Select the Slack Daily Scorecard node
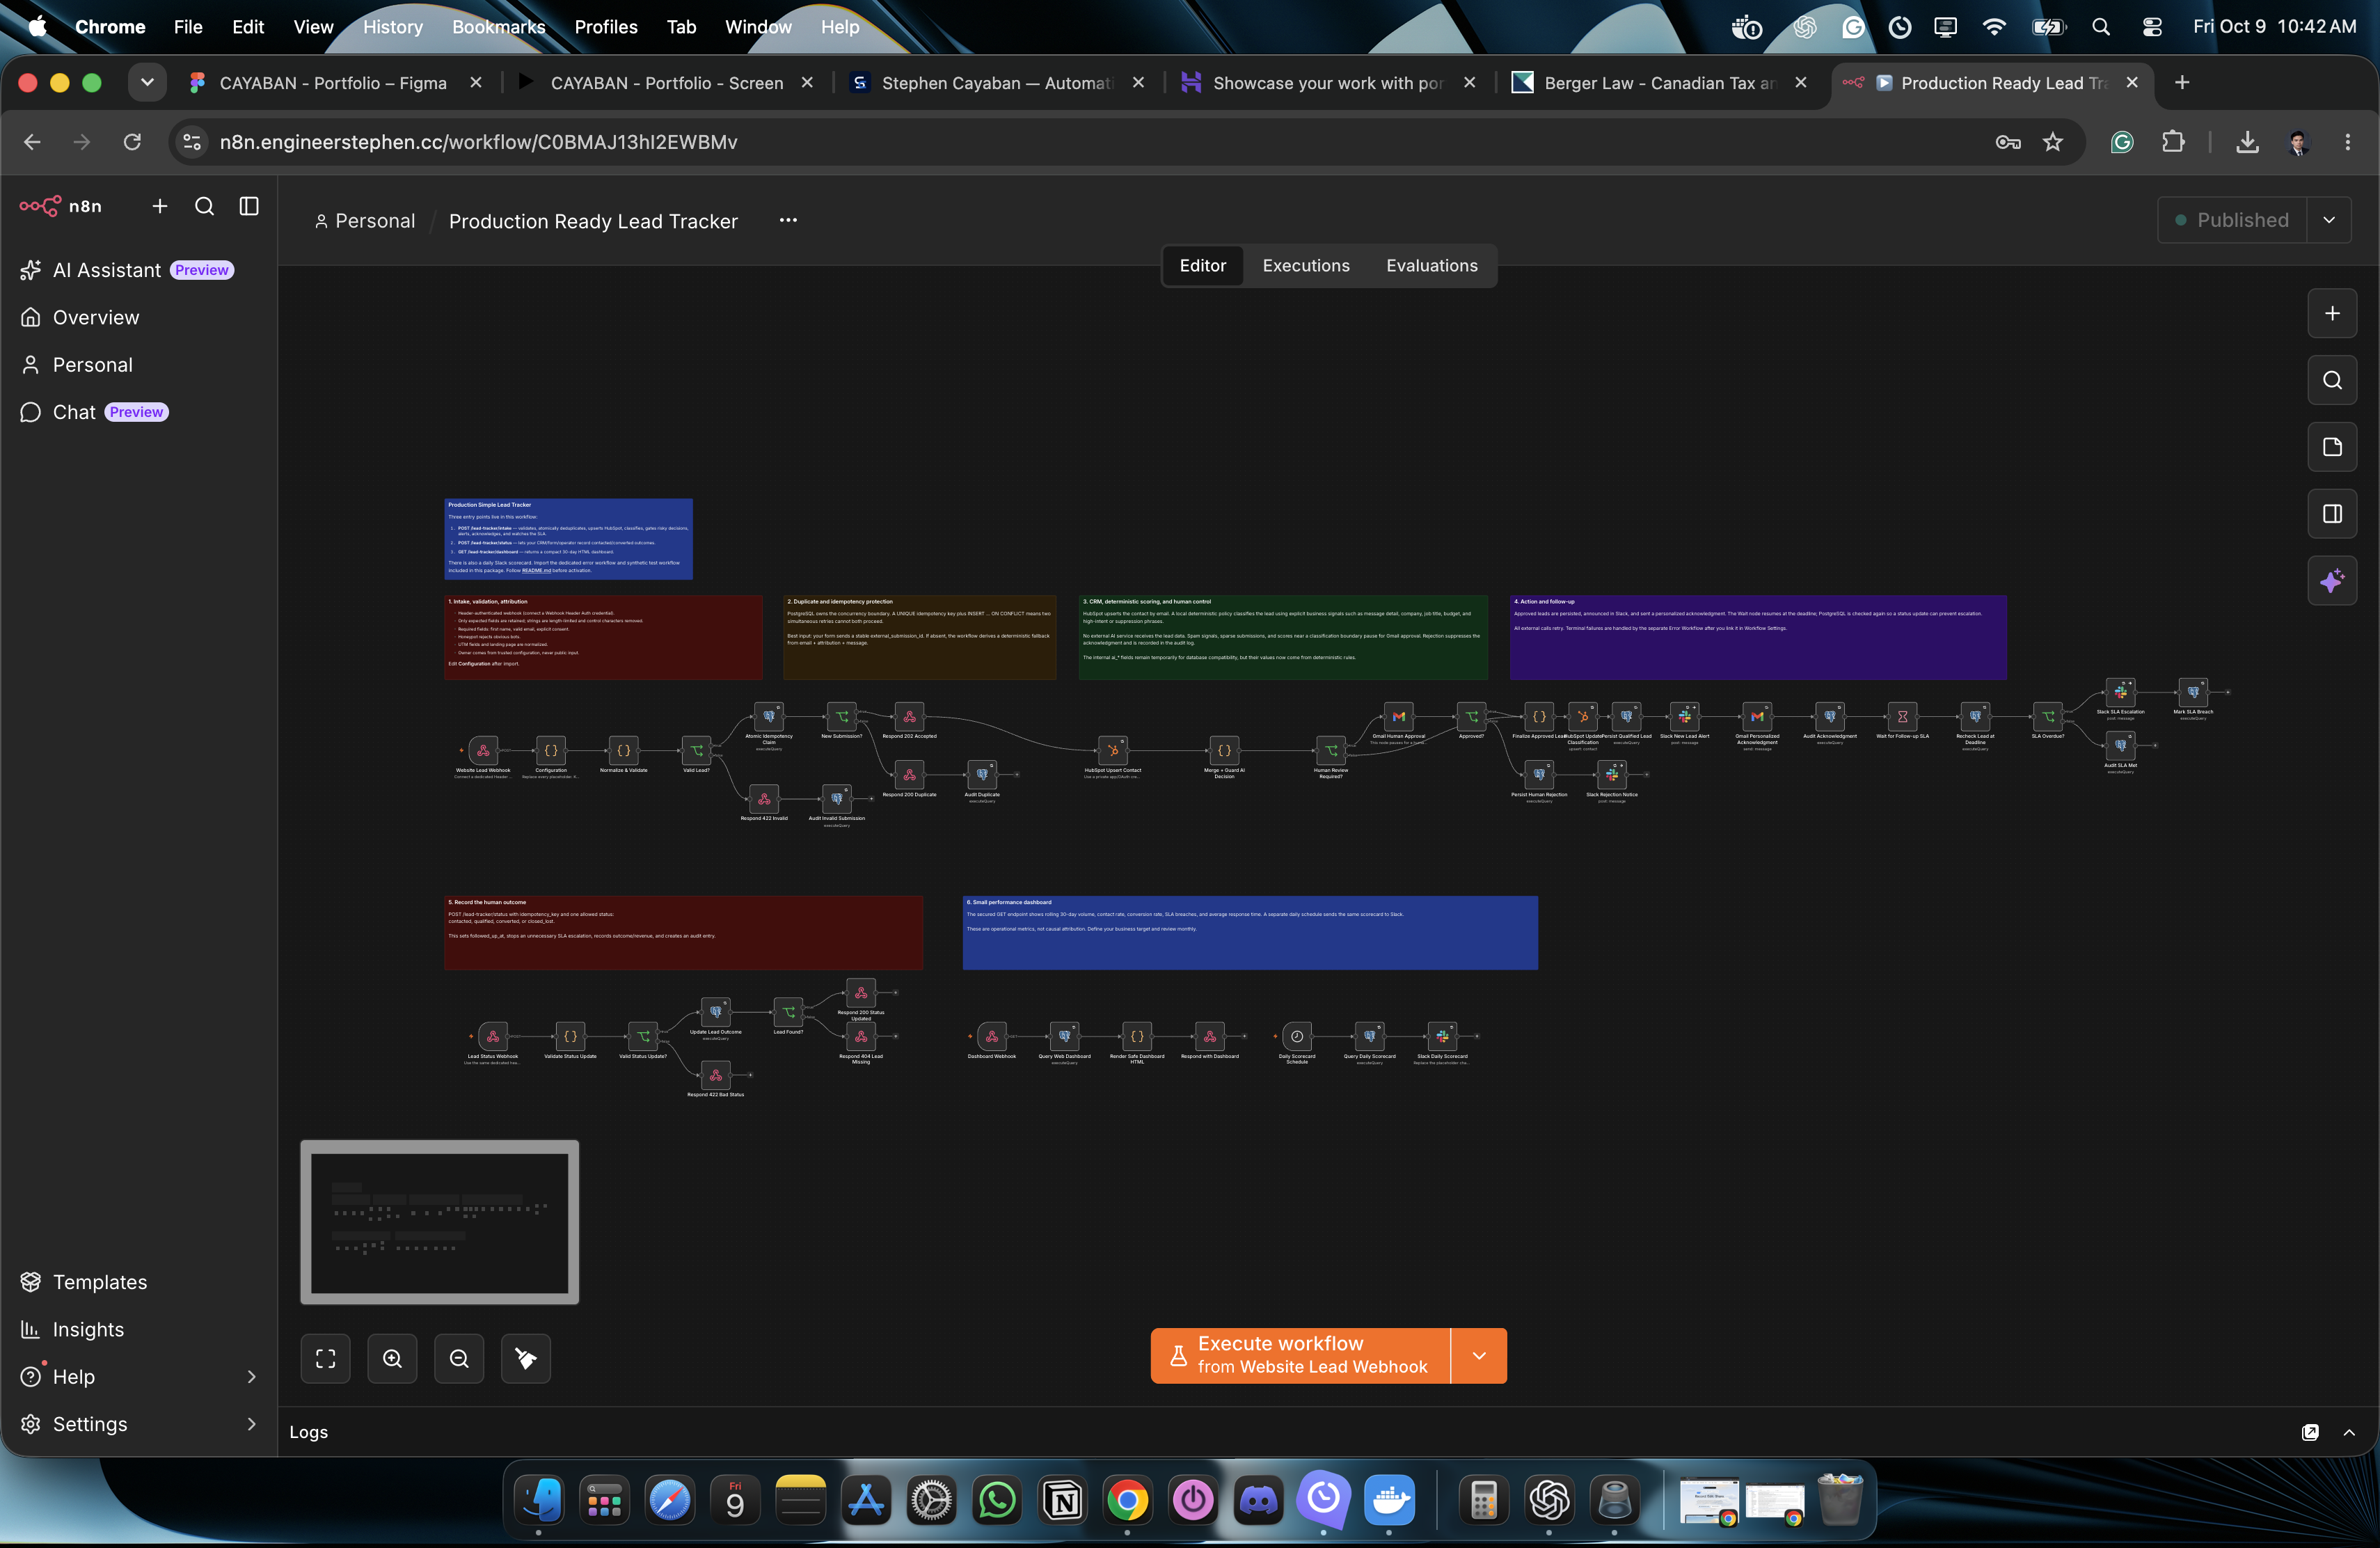 point(1442,1036)
